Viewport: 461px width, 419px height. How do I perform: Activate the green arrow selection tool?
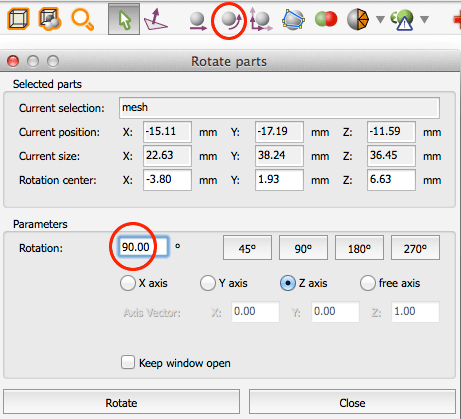pyautogui.click(x=124, y=19)
